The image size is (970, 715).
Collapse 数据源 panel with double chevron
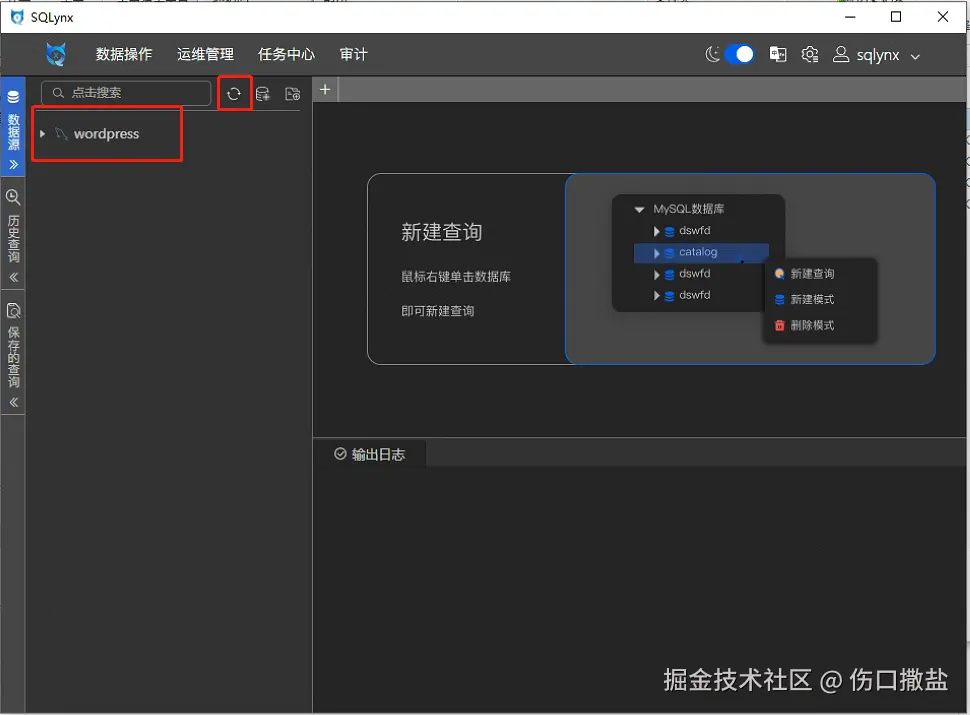tap(13, 165)
